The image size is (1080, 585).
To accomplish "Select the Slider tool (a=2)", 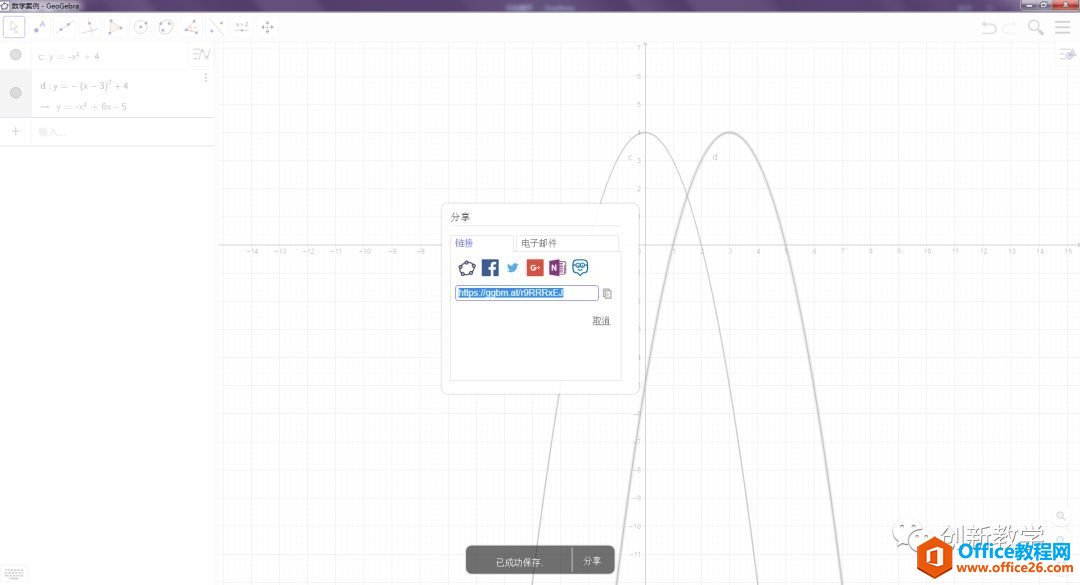I will (241, 27).
